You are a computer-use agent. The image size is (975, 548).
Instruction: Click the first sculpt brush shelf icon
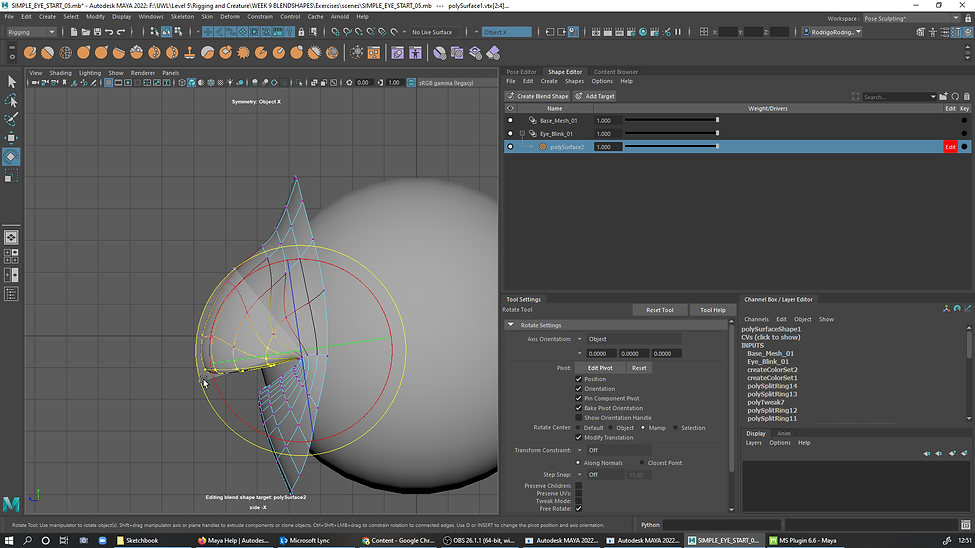tap(29, 53)
